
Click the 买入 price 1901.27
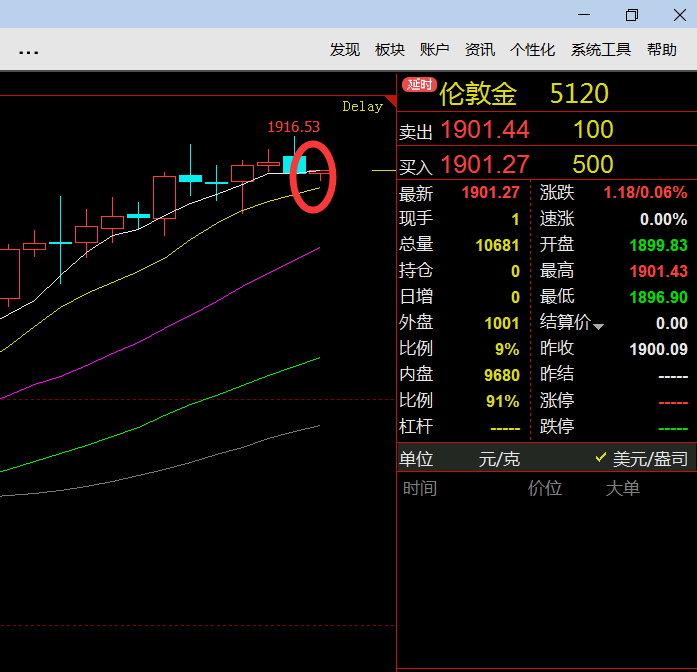485,164
